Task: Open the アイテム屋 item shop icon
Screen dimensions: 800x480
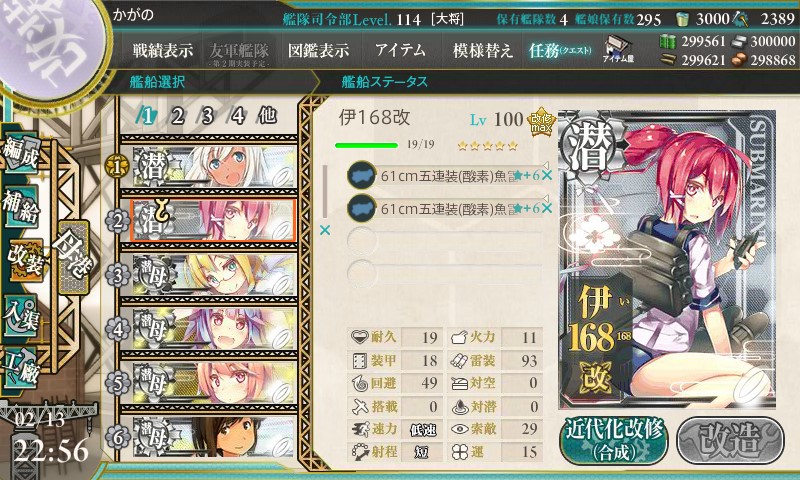Action: pos(618,50)
